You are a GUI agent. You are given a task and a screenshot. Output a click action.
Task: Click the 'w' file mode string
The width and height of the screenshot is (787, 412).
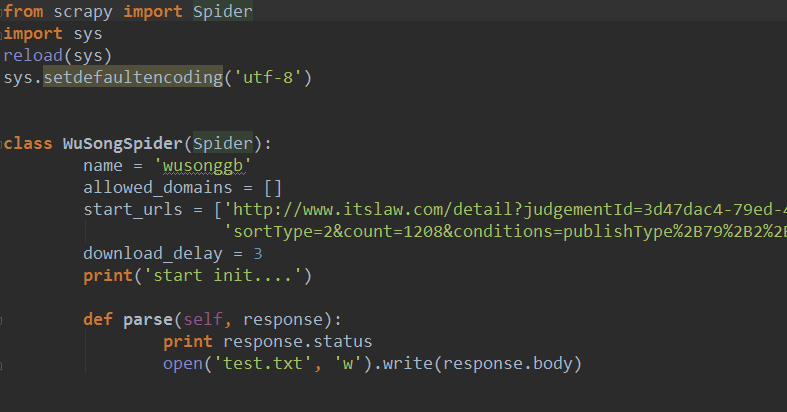pyautogui.click(x=348, y=364)
